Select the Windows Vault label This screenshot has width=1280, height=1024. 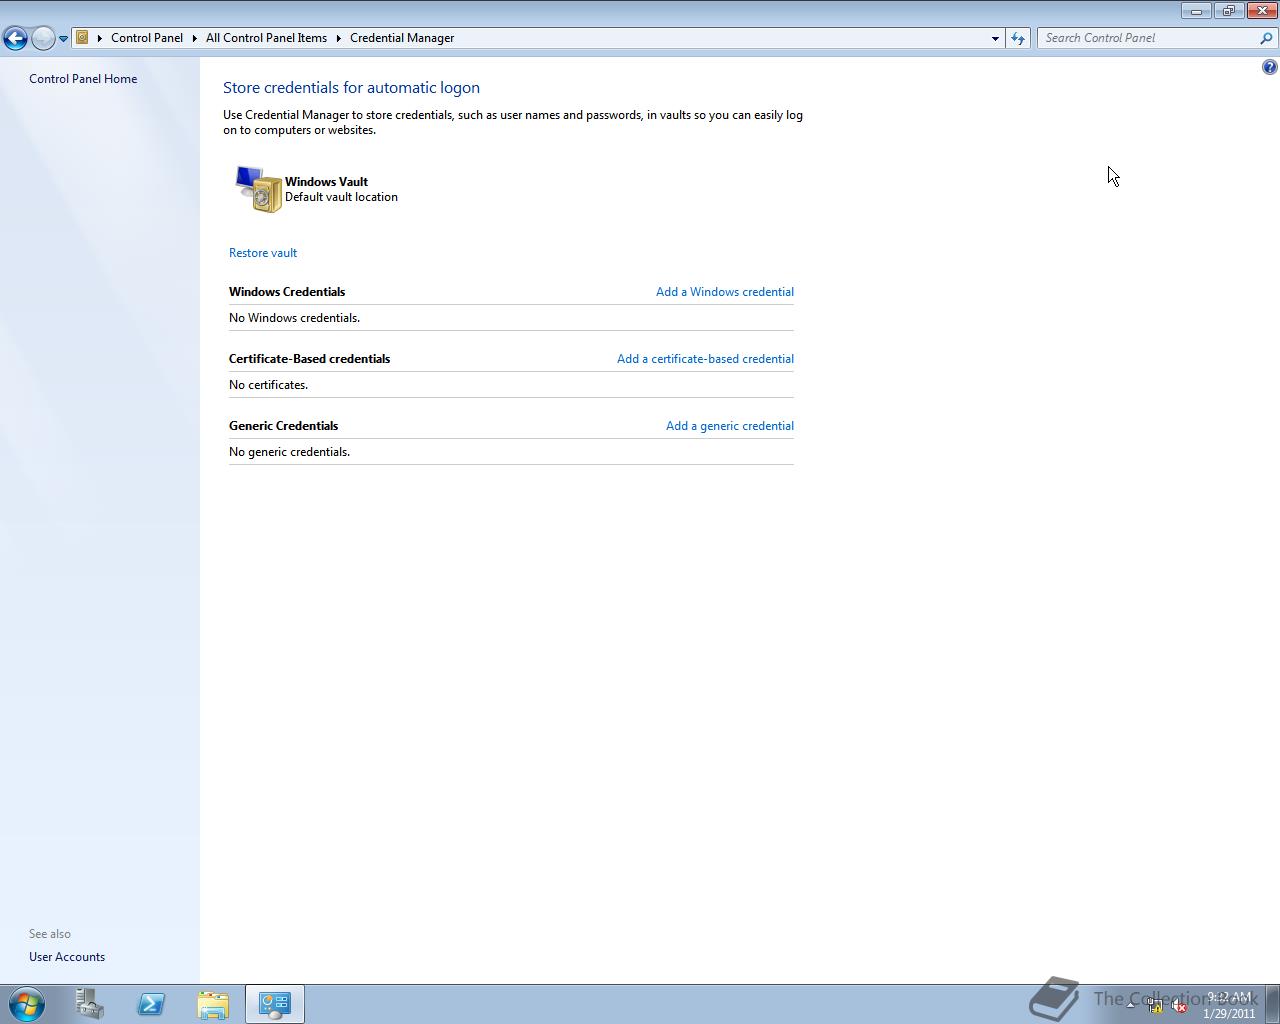coord(326,182)
